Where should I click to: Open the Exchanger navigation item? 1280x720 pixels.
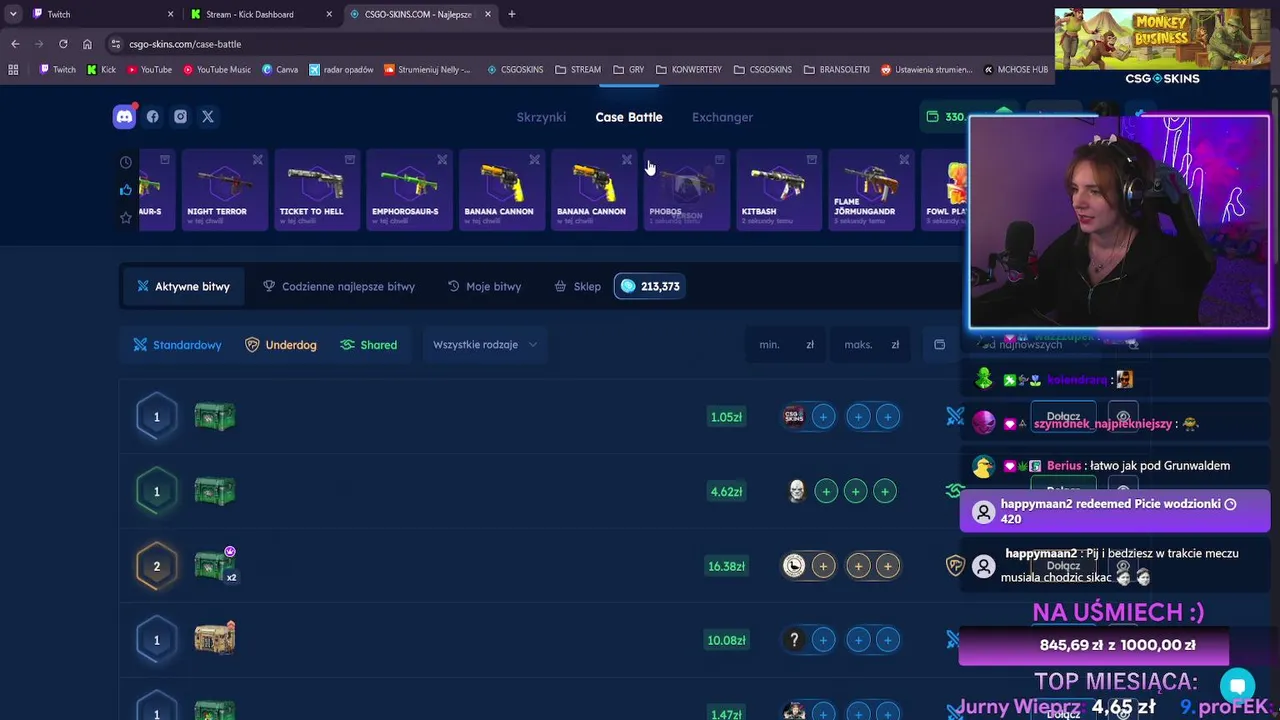722,117
